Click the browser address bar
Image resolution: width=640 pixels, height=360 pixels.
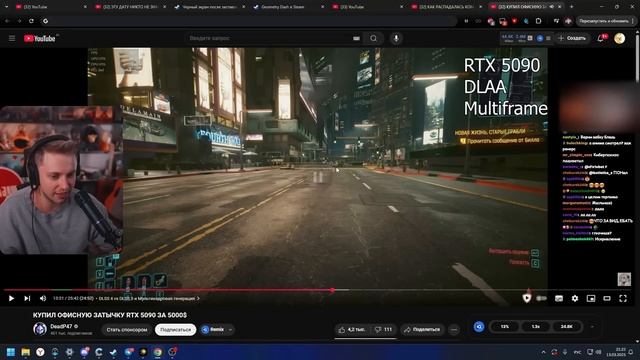(249, 21)
